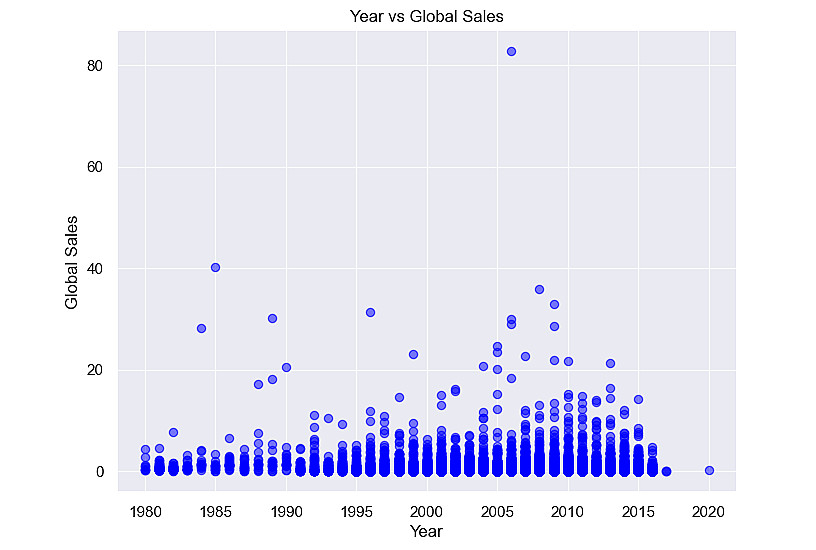Image resolution: width=816 pixels, height=550 pixels.
Task: Click the 2015 x-axis tick label
Action: point(638,512)
